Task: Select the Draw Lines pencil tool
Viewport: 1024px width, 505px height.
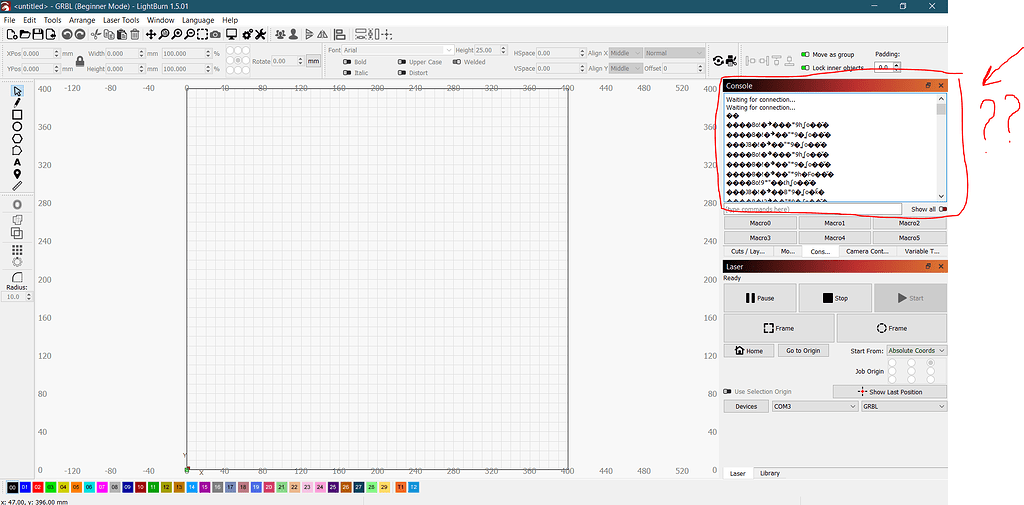Action: tap(17, 102)
